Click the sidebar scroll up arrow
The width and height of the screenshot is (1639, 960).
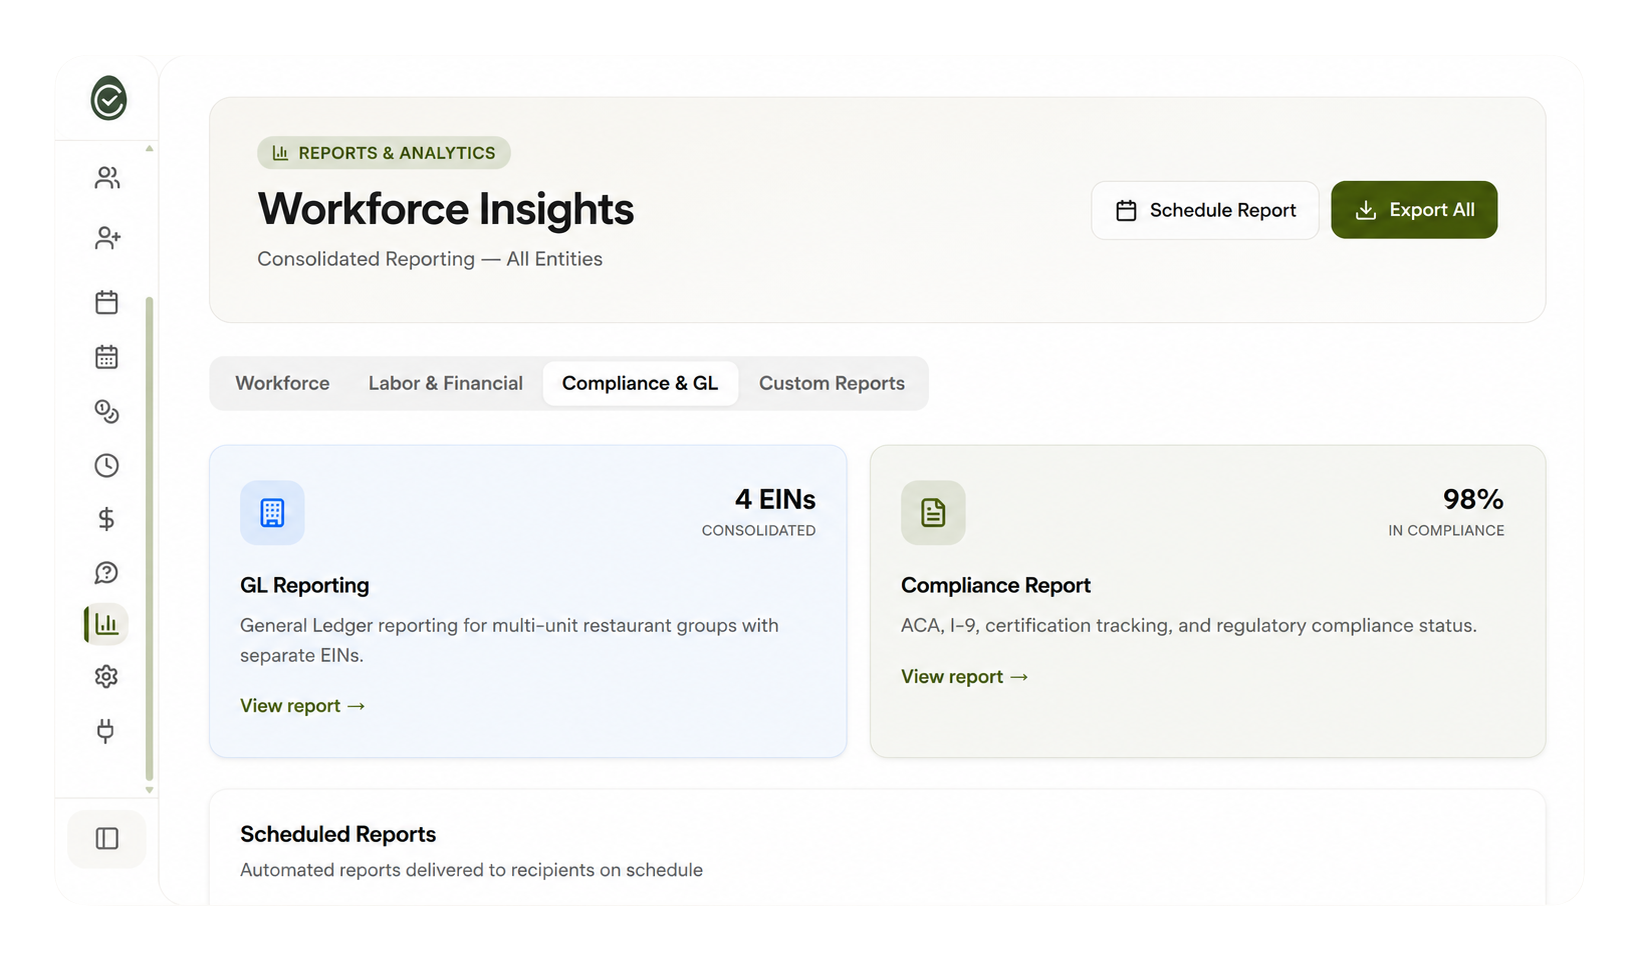[x=149, y=148]
